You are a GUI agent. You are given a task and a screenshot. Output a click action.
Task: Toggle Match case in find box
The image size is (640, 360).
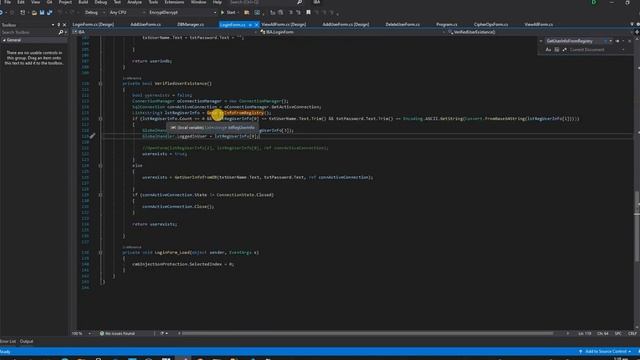548,50
